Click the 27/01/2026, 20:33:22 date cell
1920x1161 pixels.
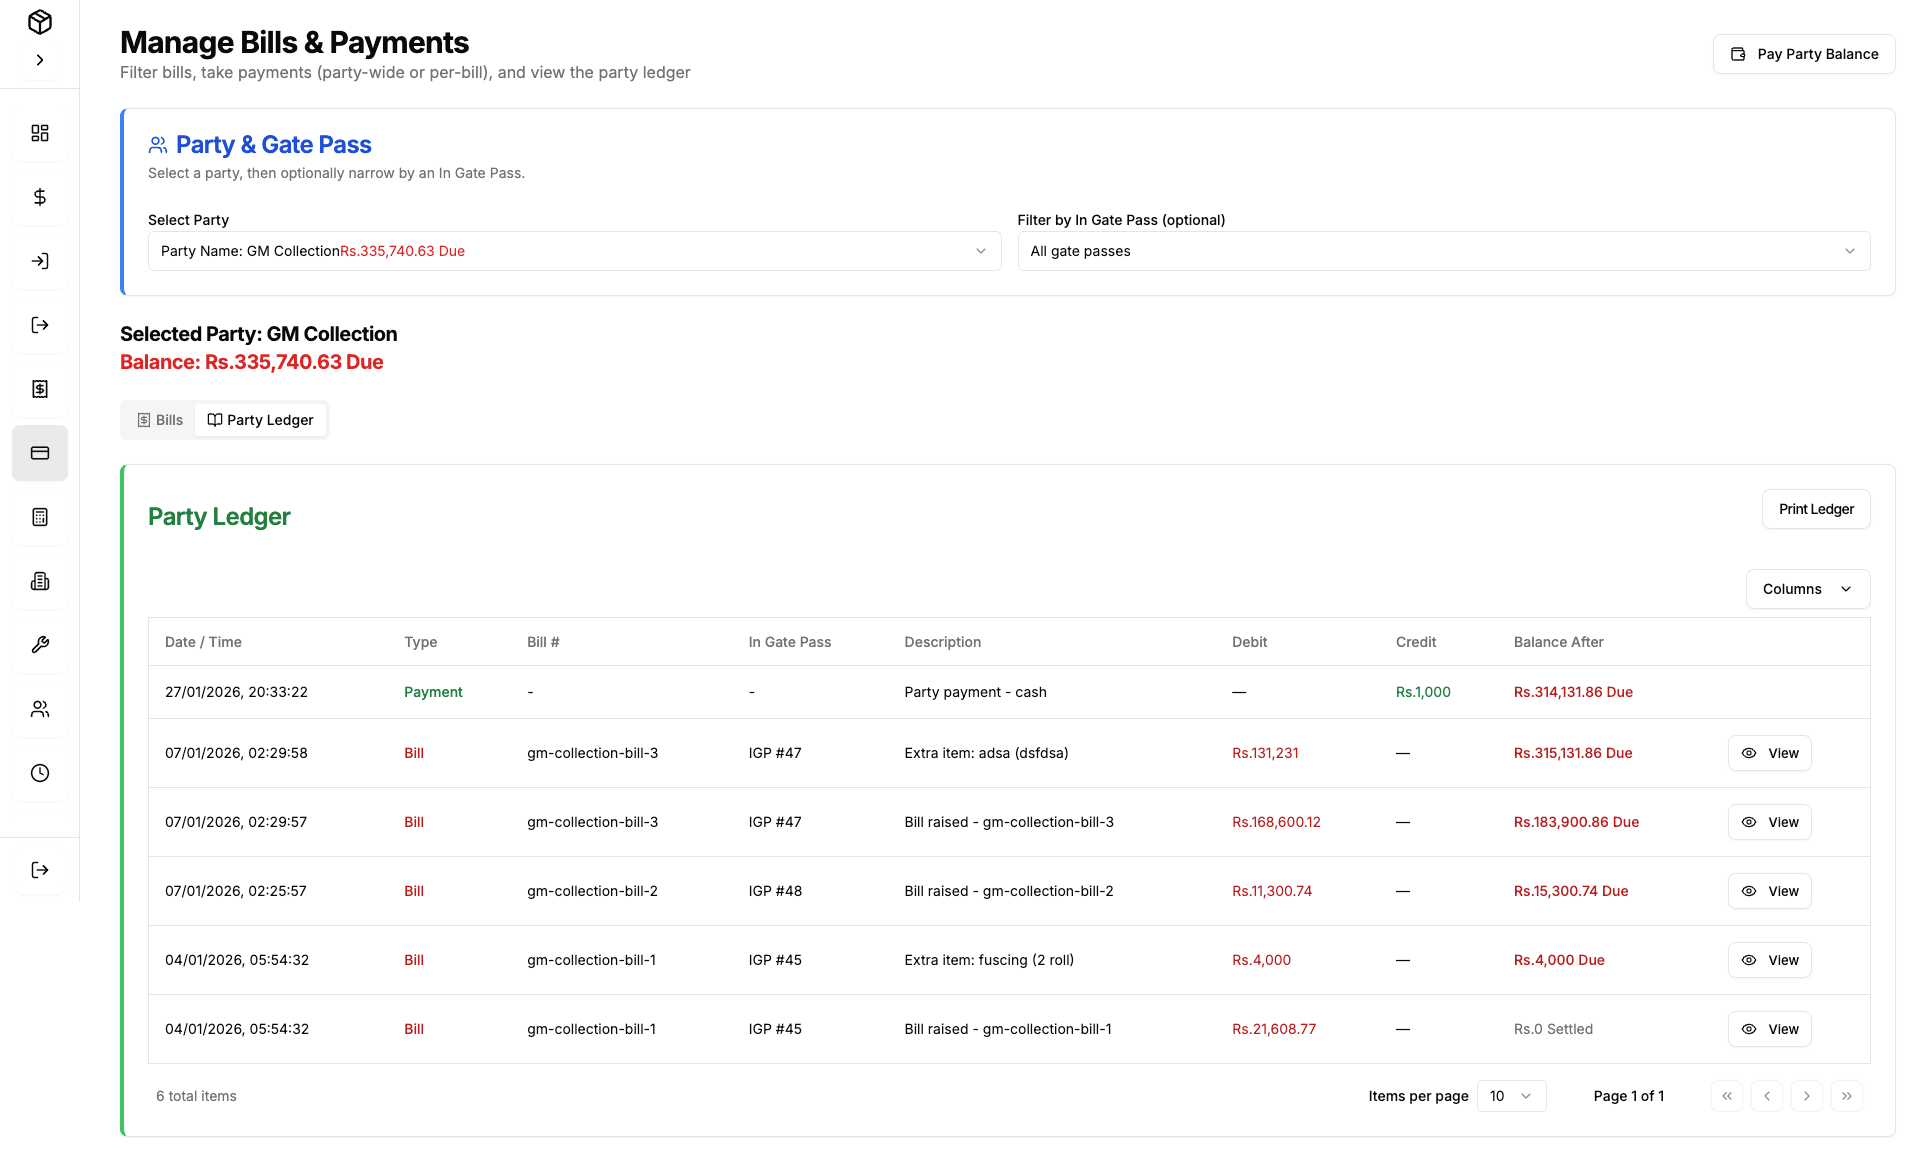click(x=236, y=692)
